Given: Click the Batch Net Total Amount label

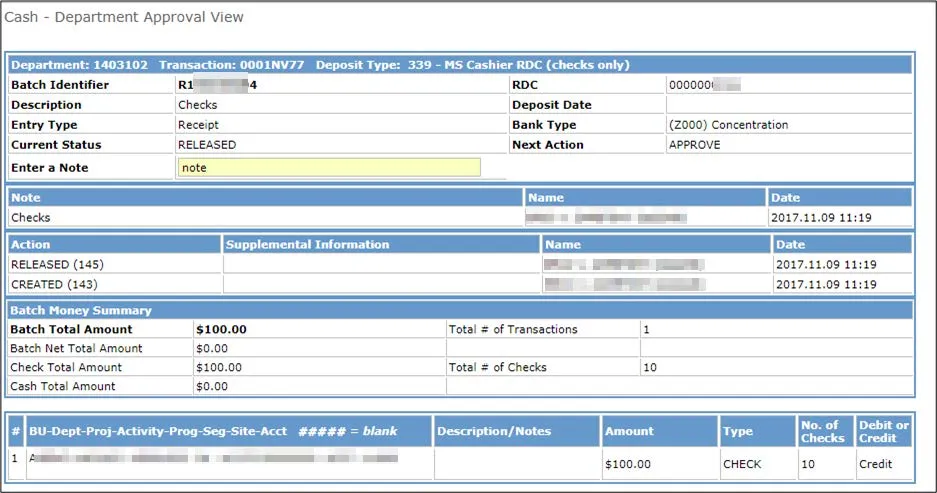Looking at the screenshot, I should tap(76, 348).
